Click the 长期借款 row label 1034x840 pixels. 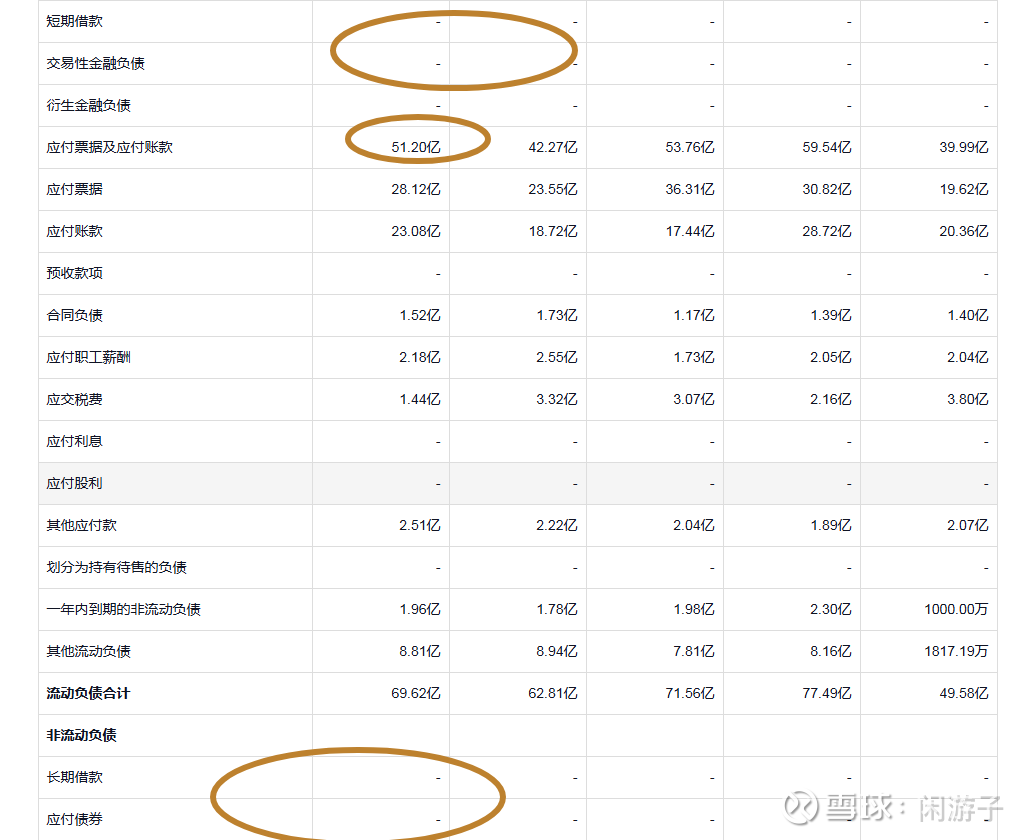75,777
